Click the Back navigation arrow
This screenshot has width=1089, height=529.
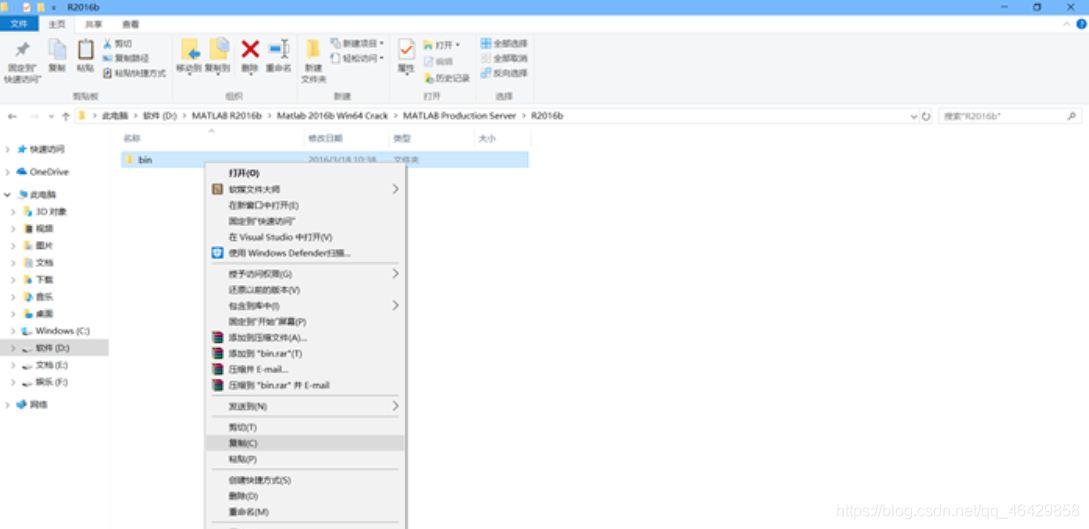[13, 117]
